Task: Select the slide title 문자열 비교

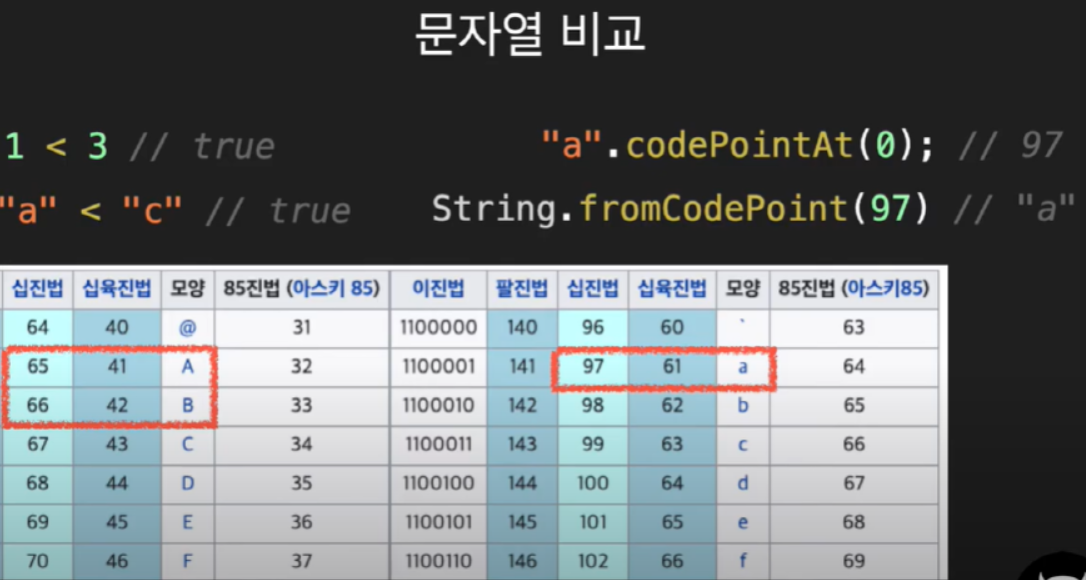Action: [530, 36]
